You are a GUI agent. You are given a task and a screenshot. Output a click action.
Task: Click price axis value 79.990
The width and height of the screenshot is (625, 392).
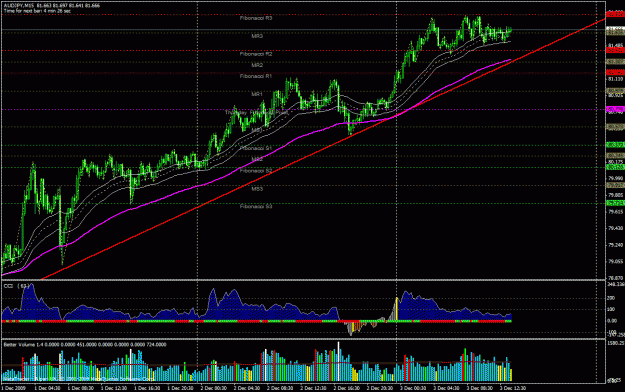click(x=615, y=178)
